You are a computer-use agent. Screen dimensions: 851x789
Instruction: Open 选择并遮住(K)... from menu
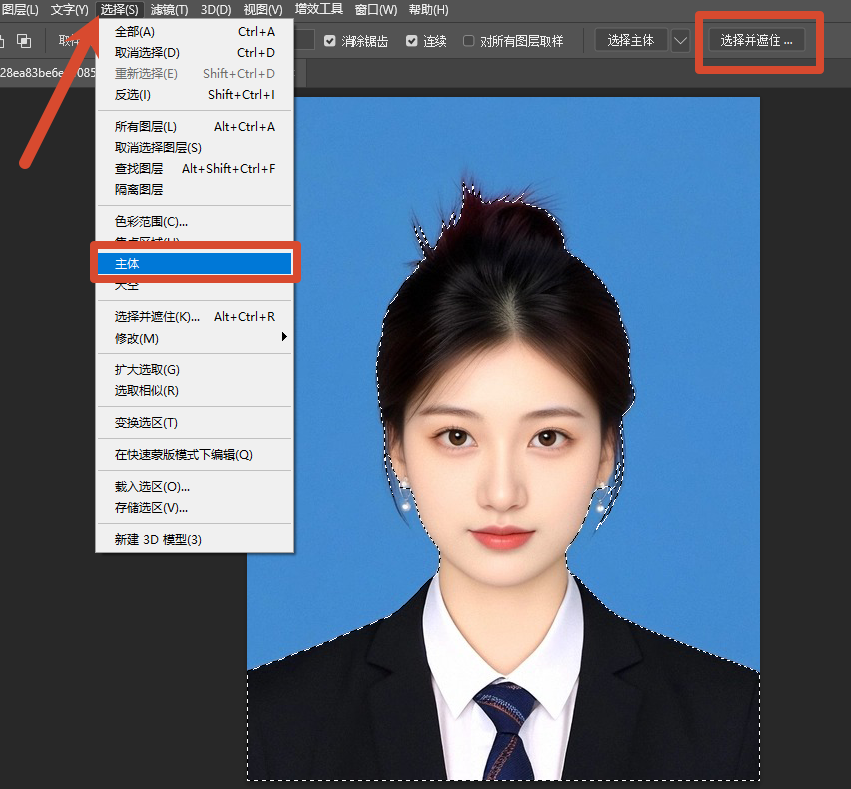coord(195,317)
